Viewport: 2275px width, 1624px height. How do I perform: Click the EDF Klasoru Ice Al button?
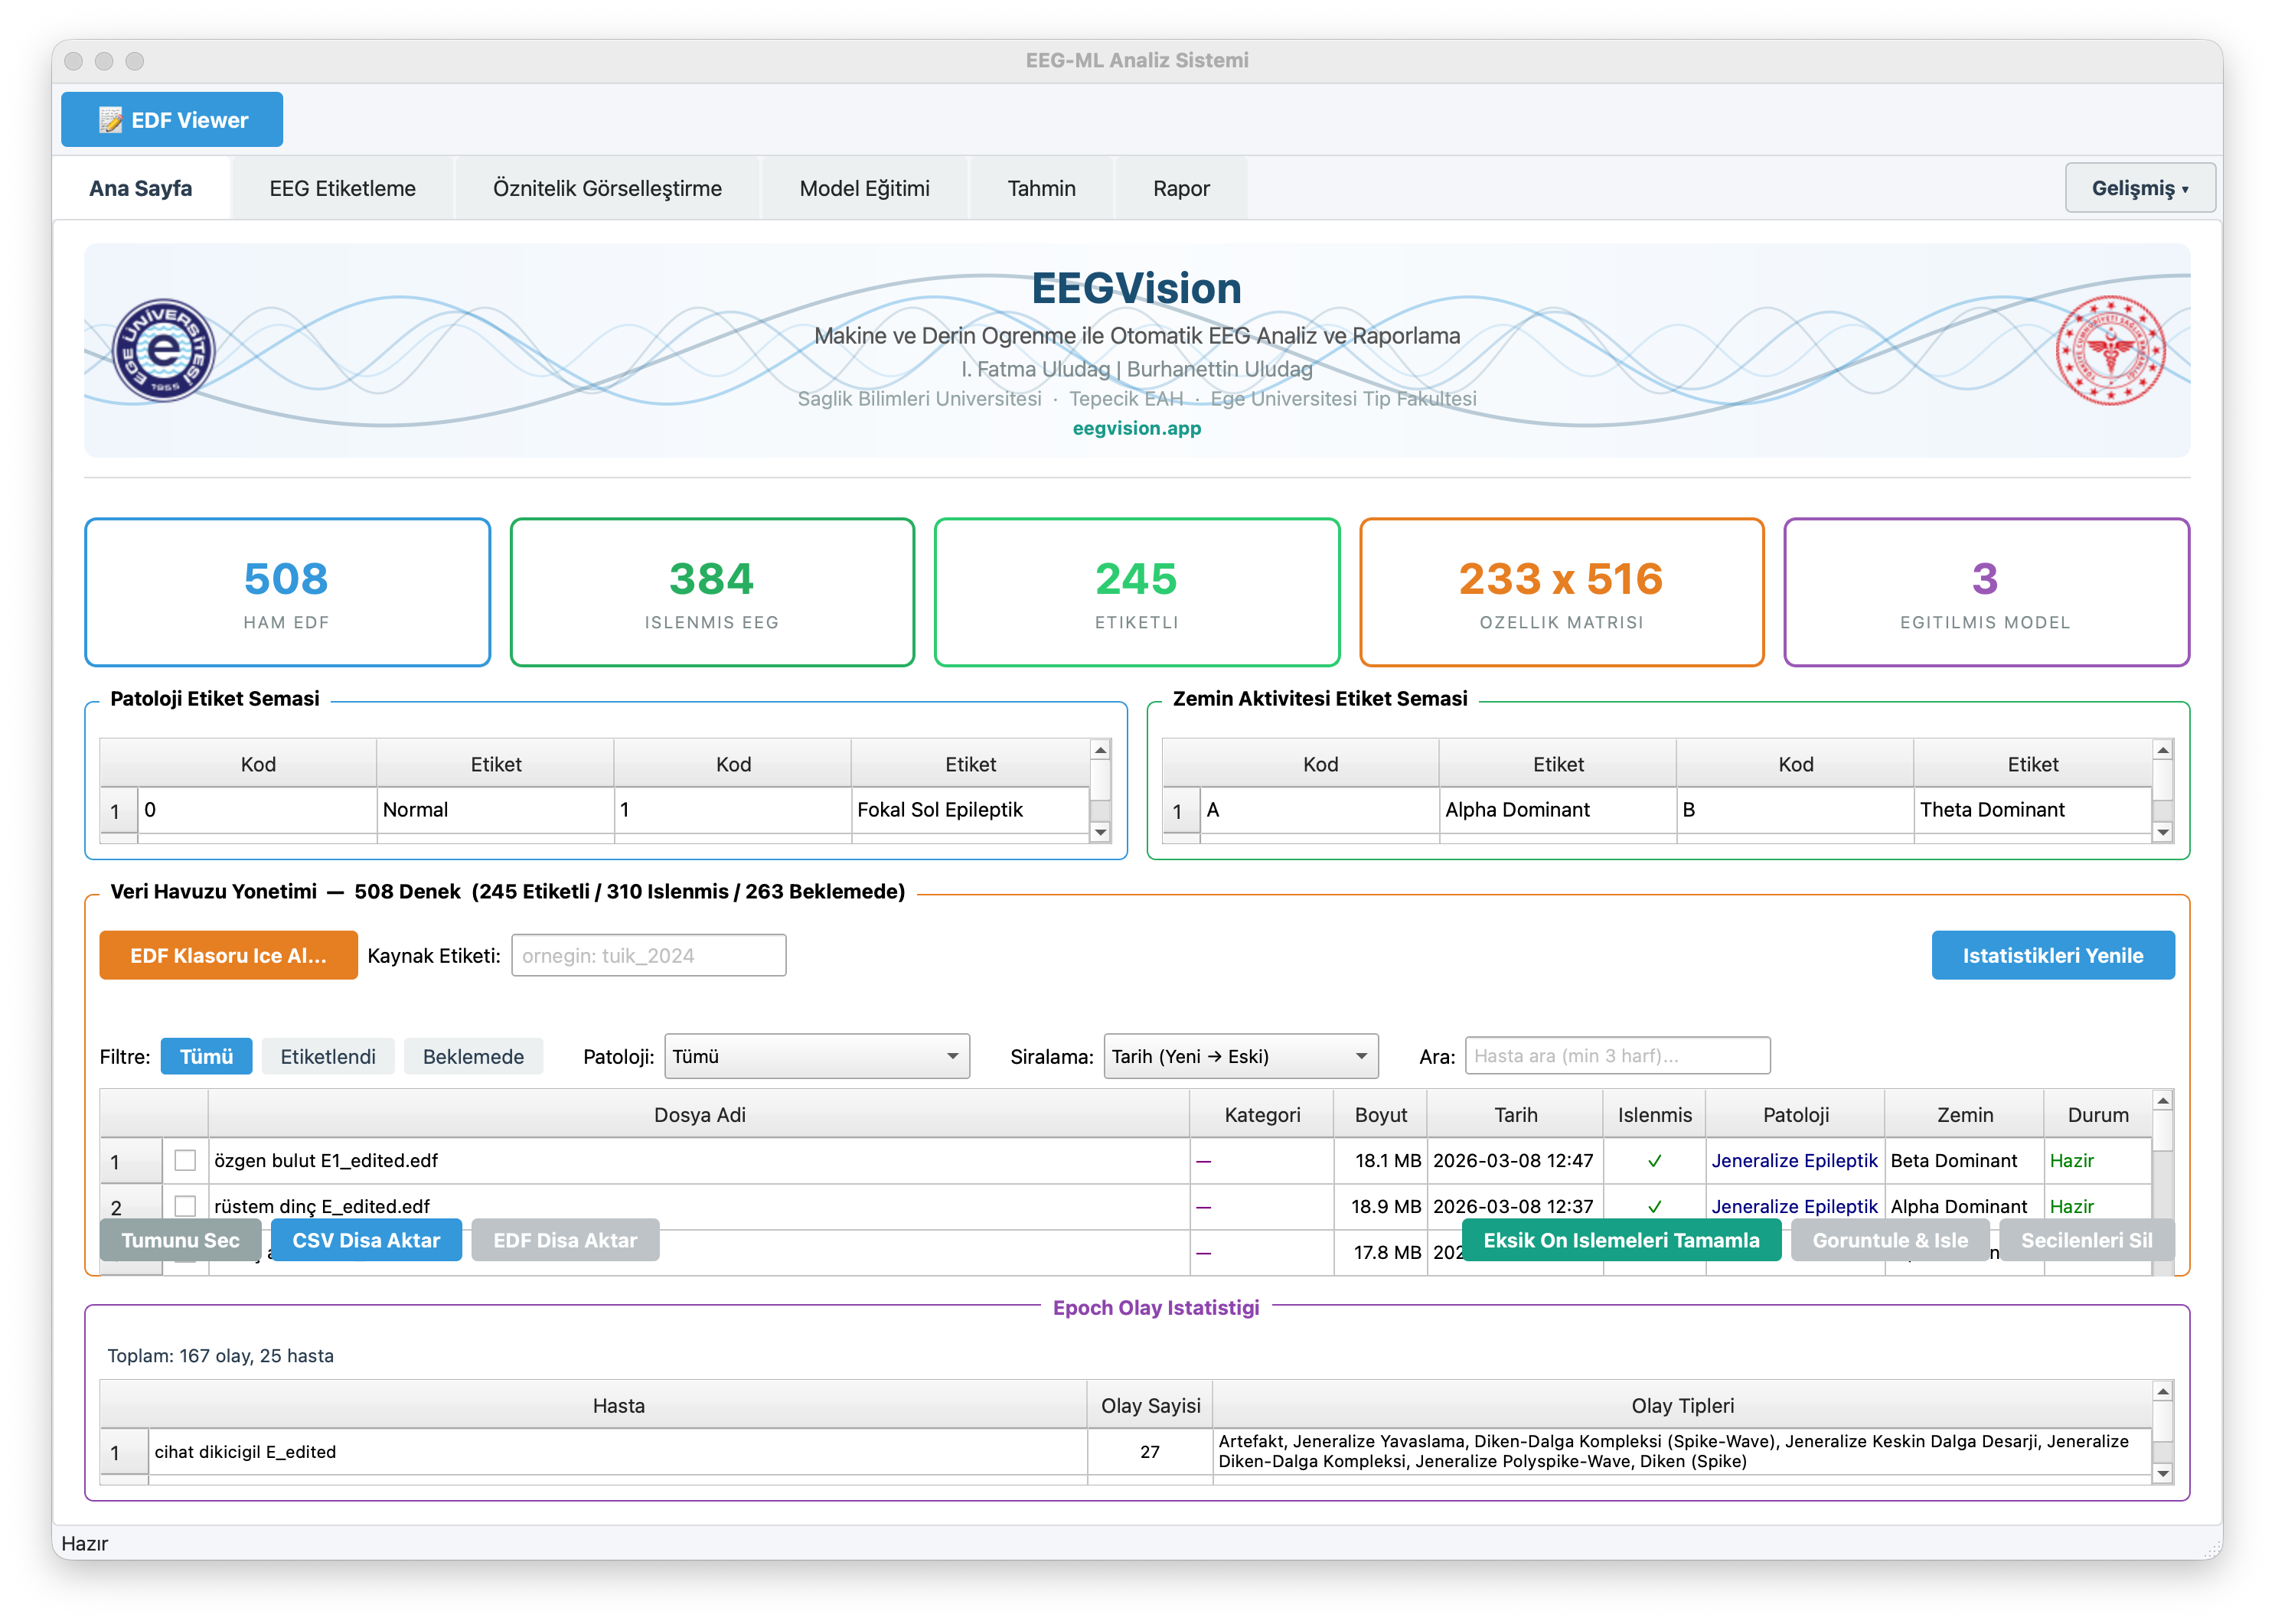pos(227,955)
